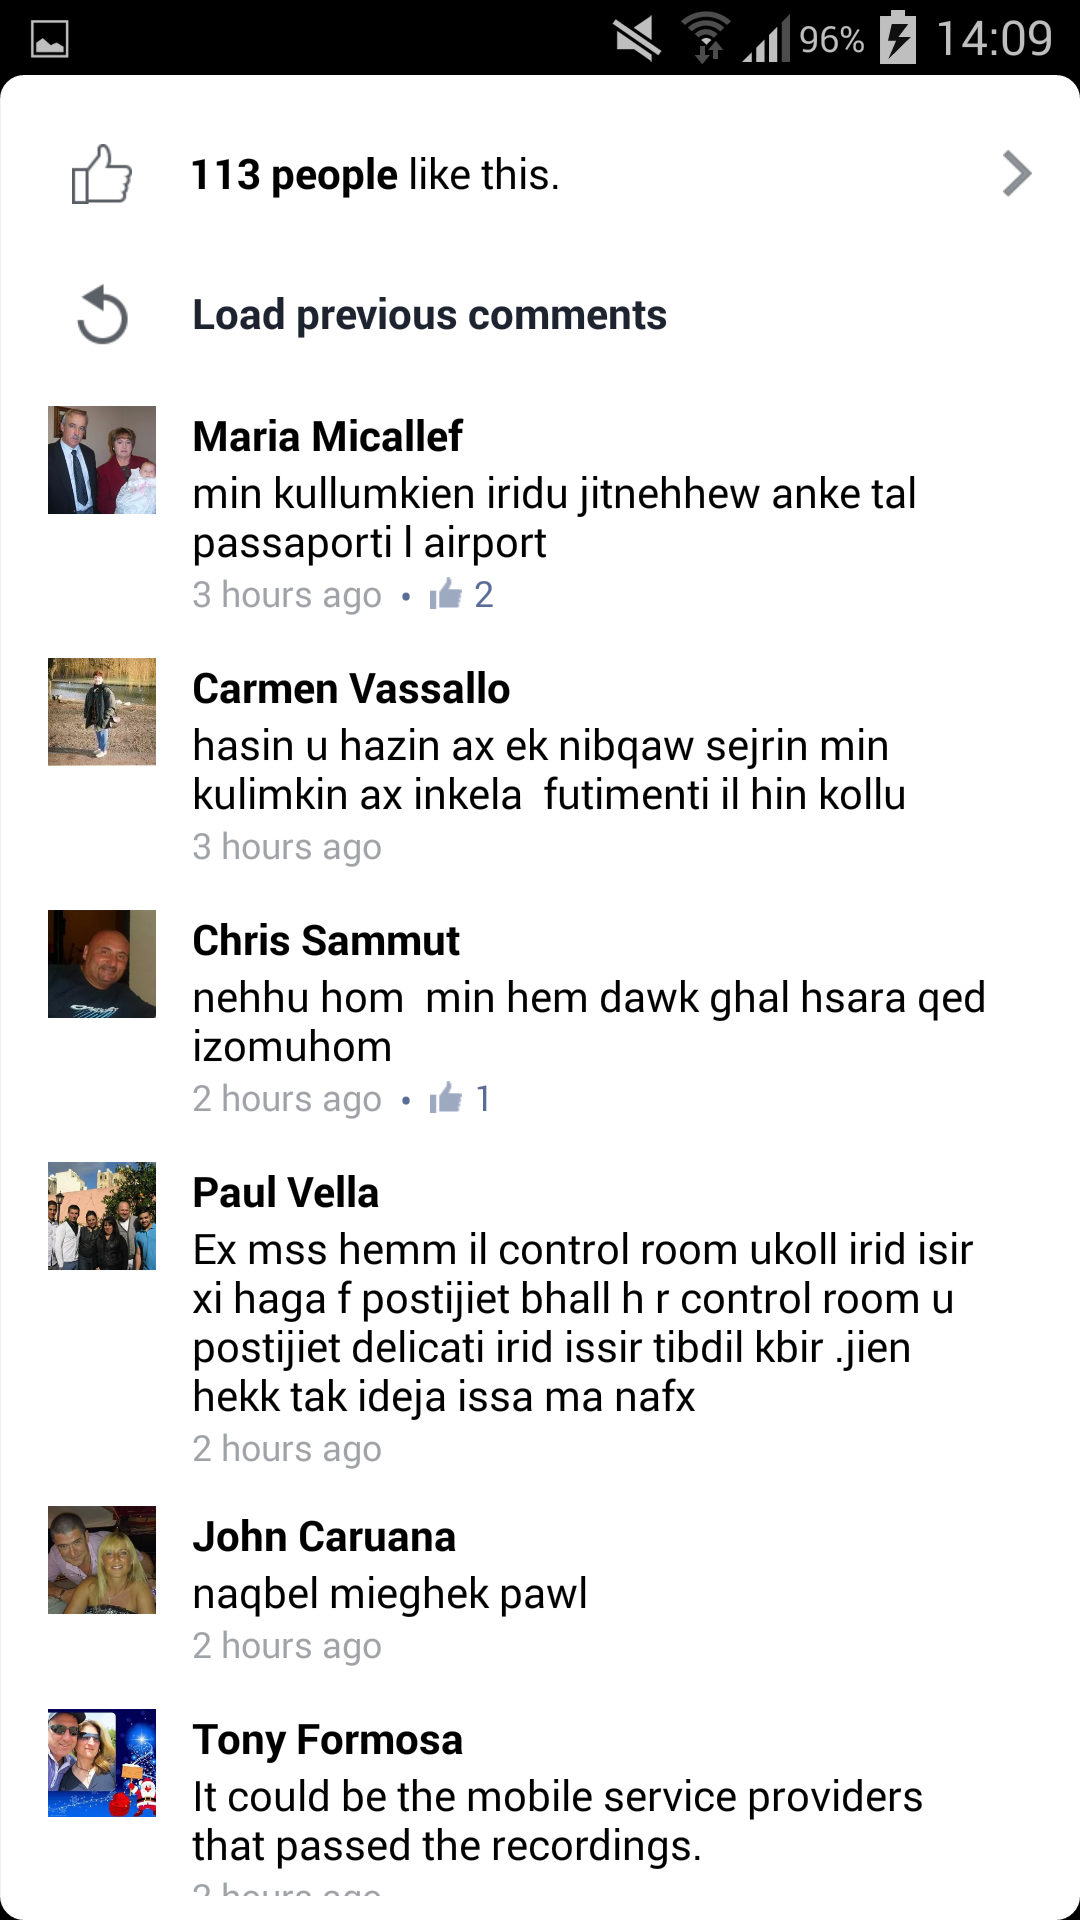Screen dimensions: 1080x1920
Task: Open Maria Micallef's name link
Action: [327, 437]
